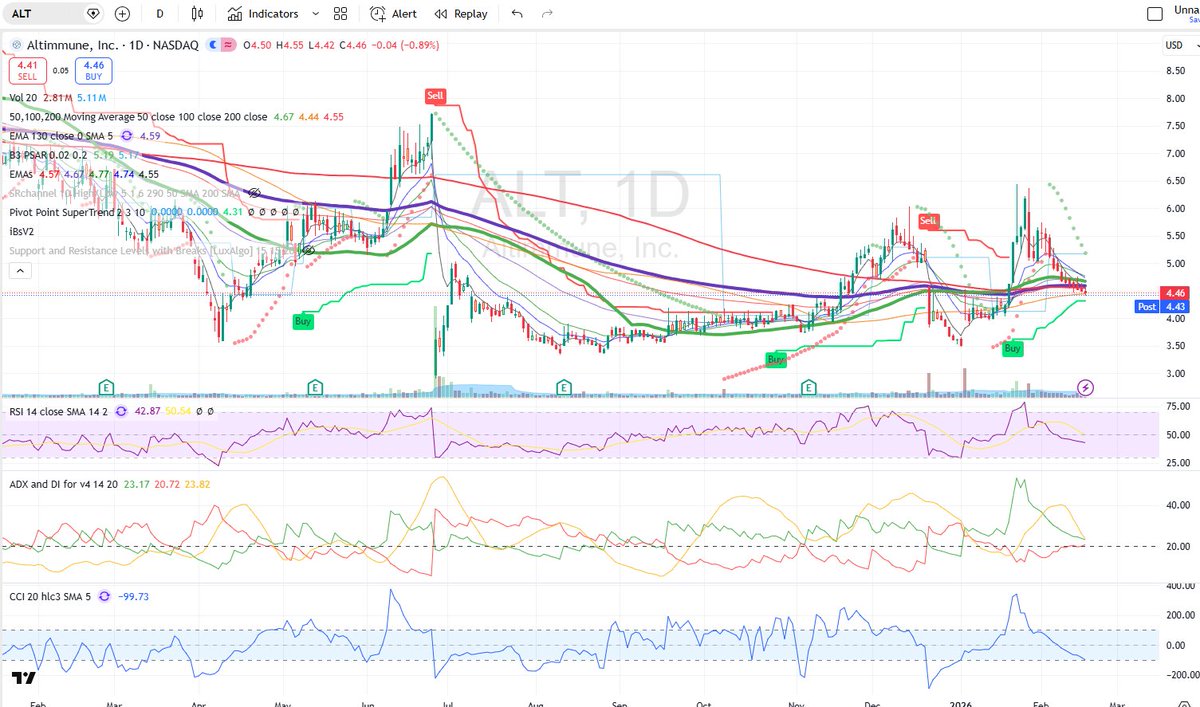The width and height of the screenshot is (1200, 707).
Task: Show the hidden Support and Resistance Levels indicator eye
Action: pyautogui.click(x=311, y=249)
